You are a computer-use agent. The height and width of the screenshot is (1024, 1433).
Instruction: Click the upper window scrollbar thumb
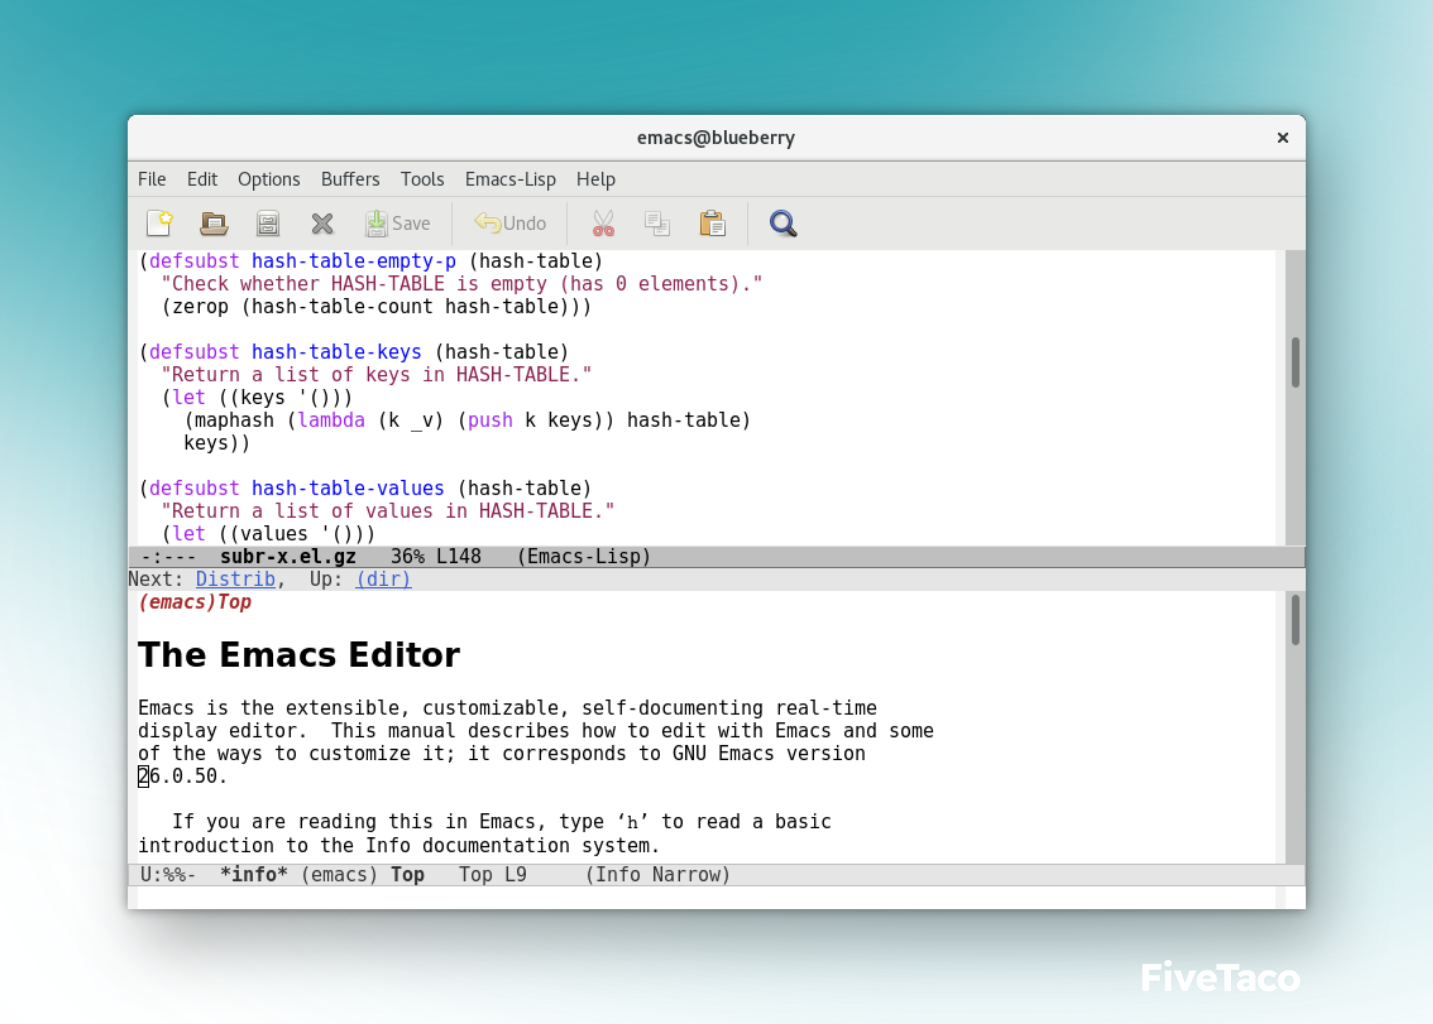pos(1295,362)
